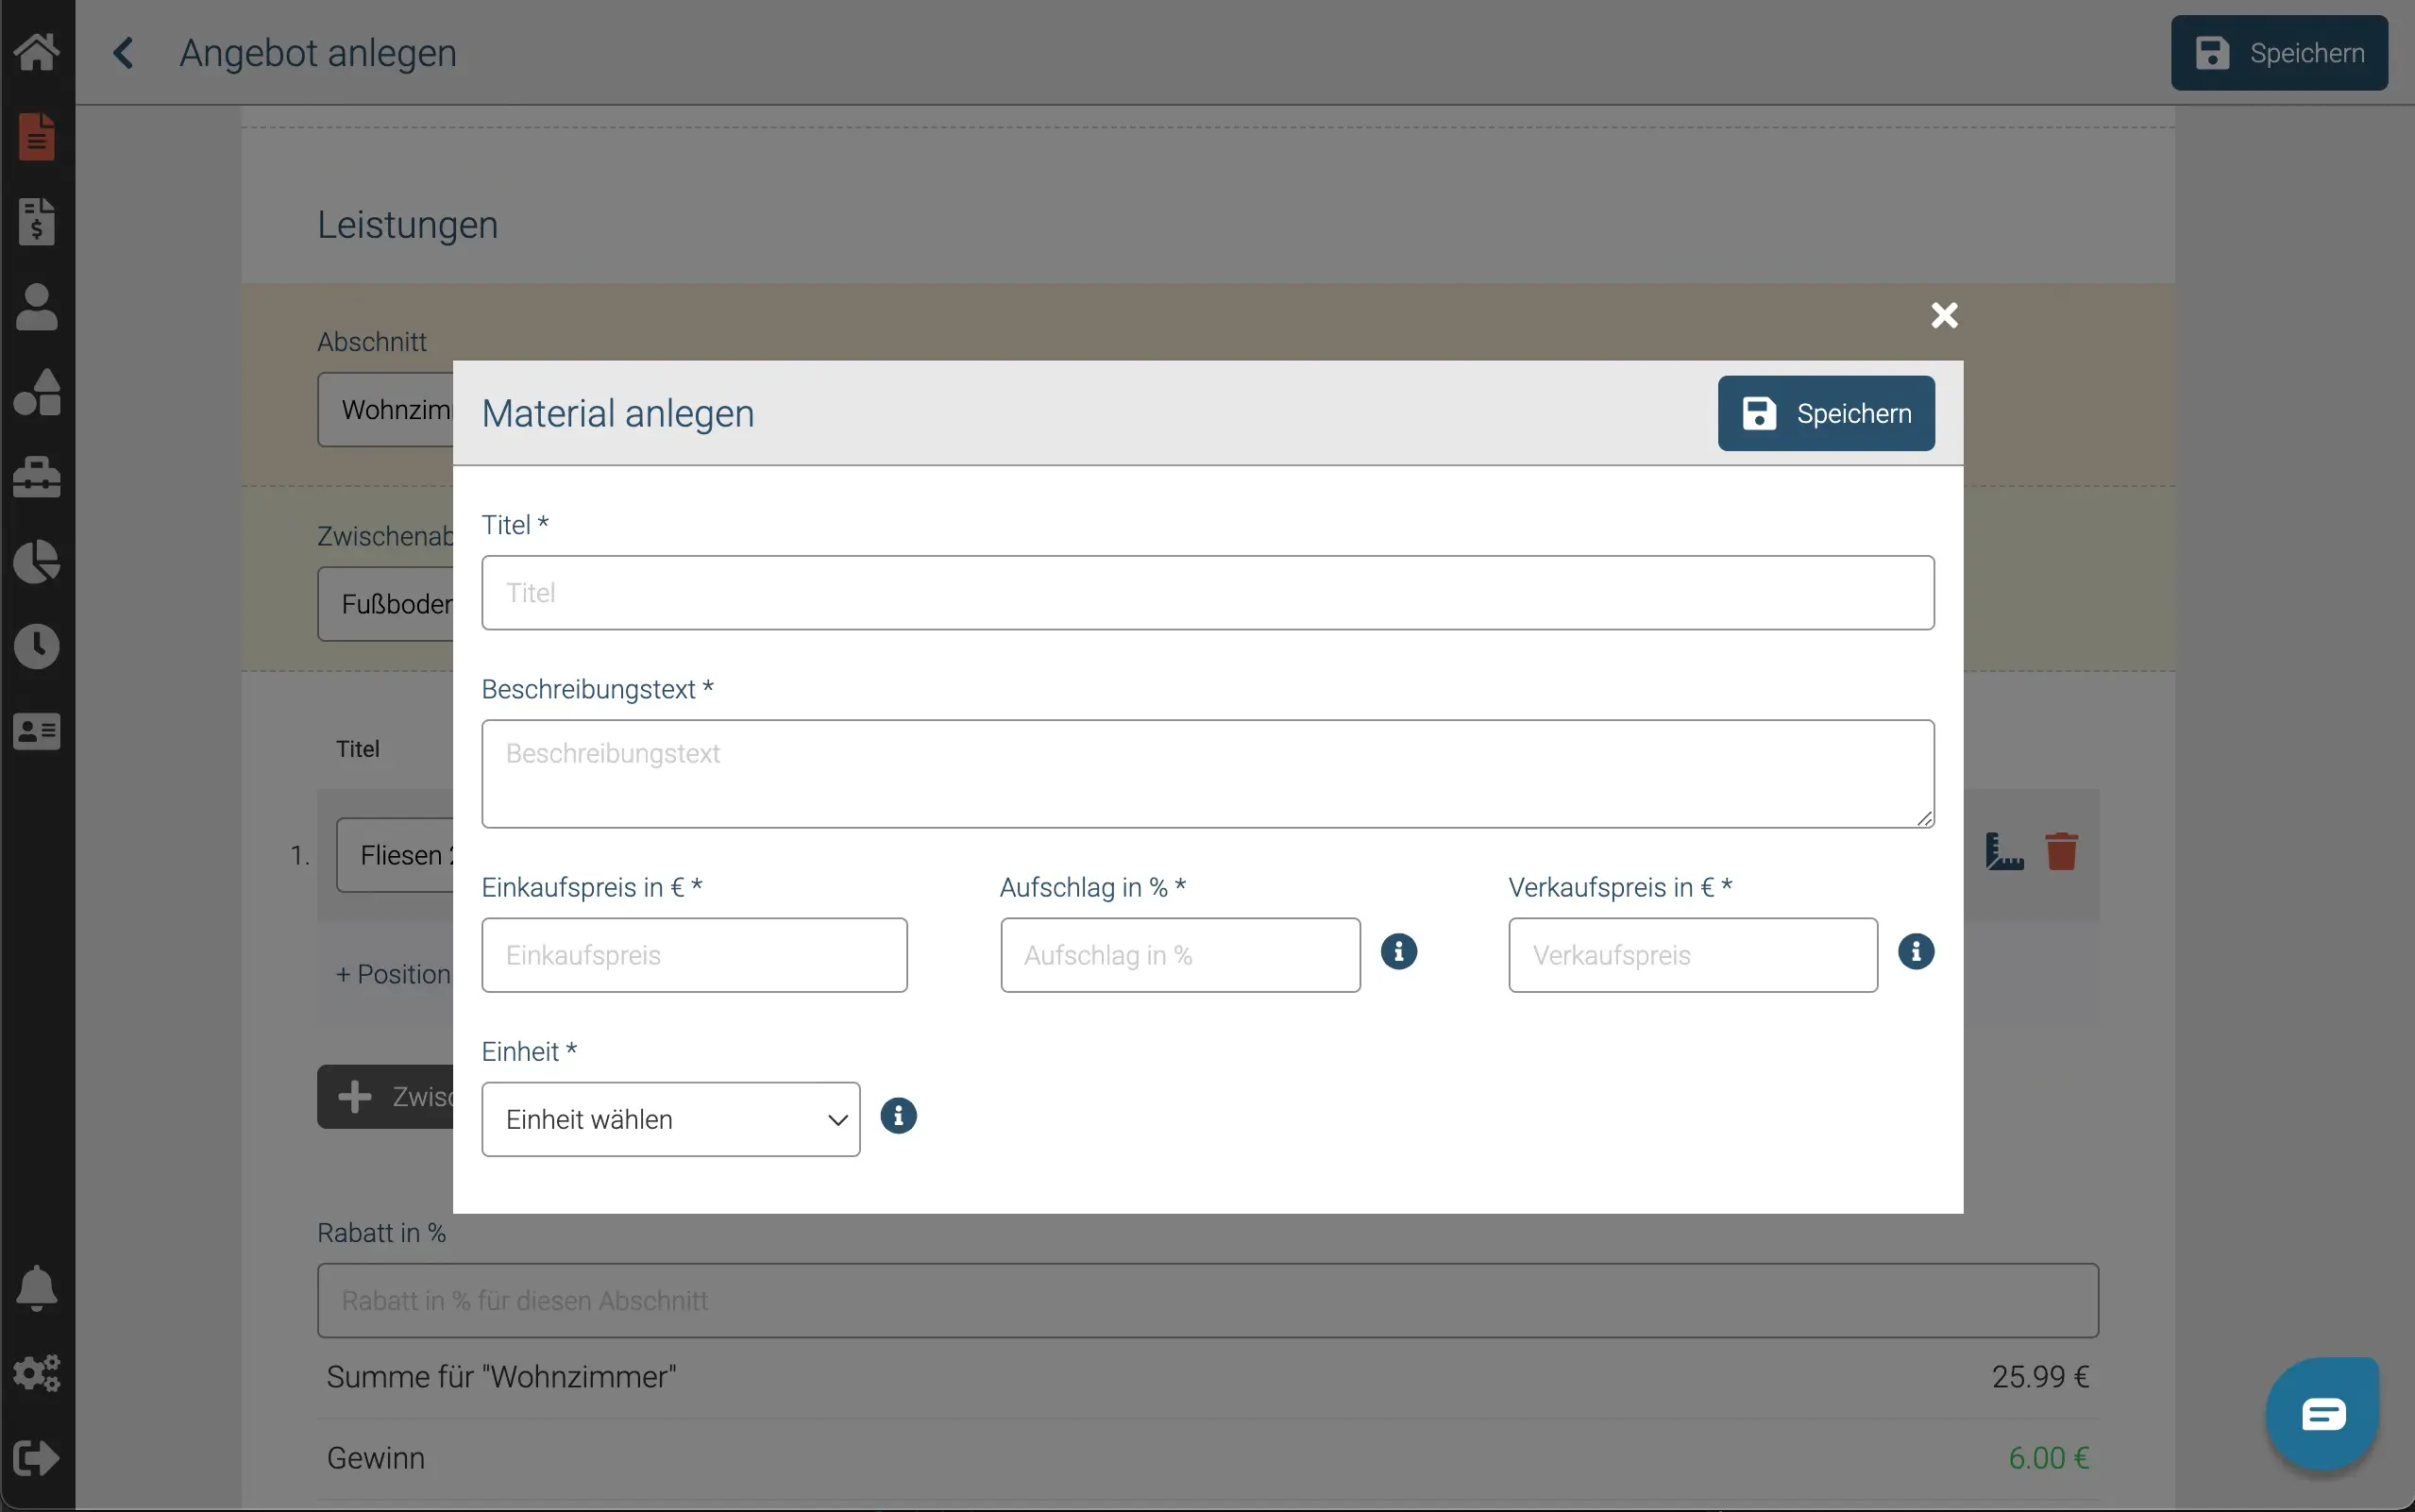Click into the Titel input field
Viewport: 2415px width, 1512px height.
(x=1207, y=593)
